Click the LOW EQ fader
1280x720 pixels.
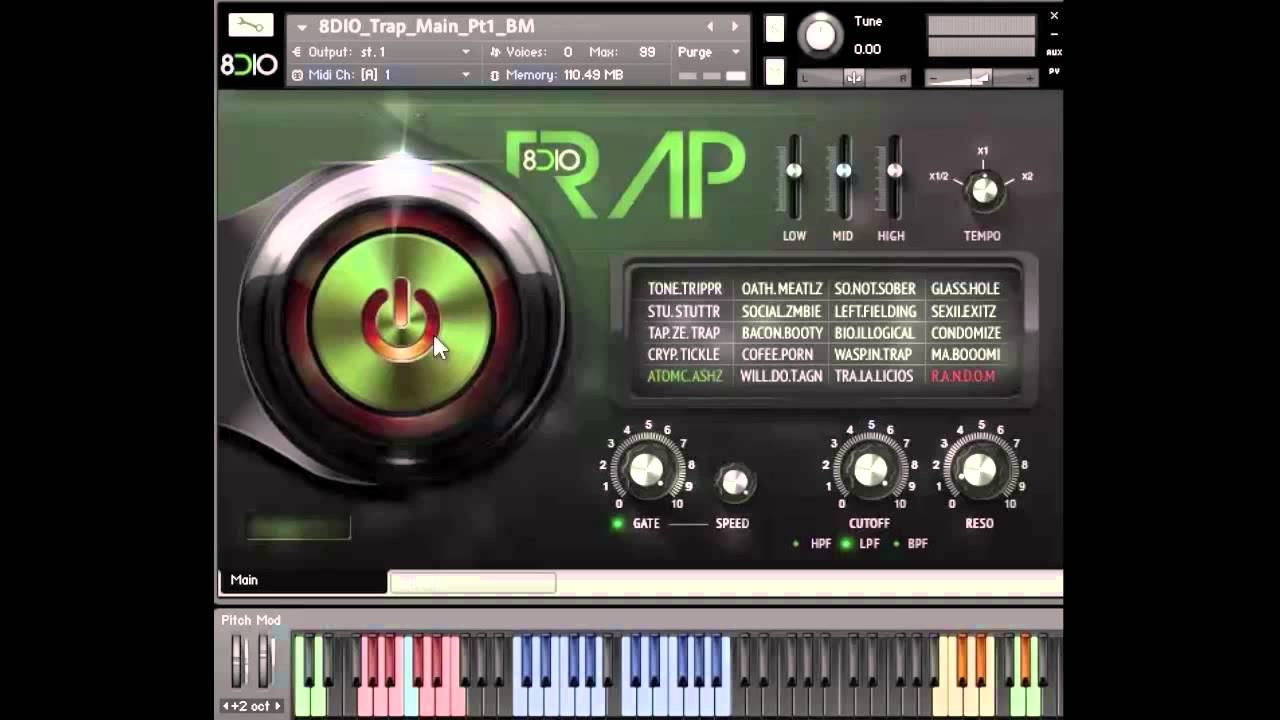click(794, 171)
